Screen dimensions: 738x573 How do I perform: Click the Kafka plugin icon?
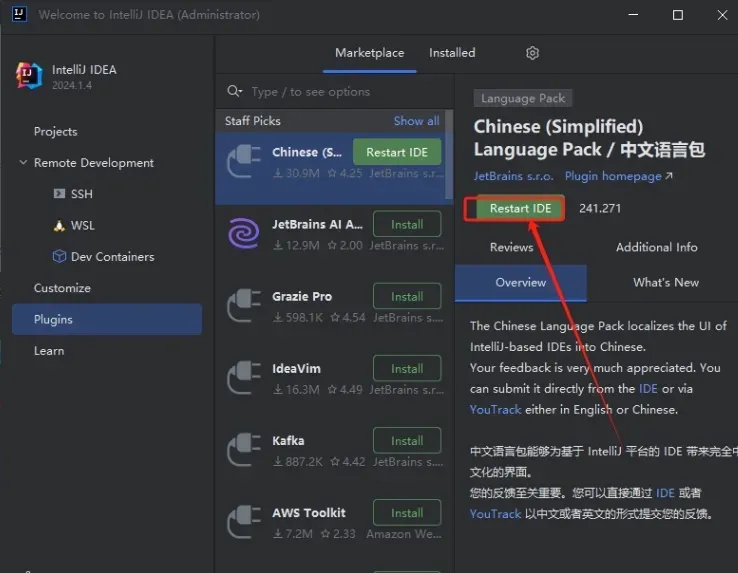[x=243, y=450]
